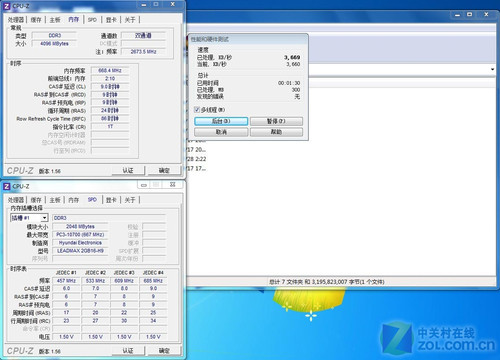
Task: Click the 性能和硬件测试 dialog title bar
Action: pyautogui.click(x=248, y=39)
